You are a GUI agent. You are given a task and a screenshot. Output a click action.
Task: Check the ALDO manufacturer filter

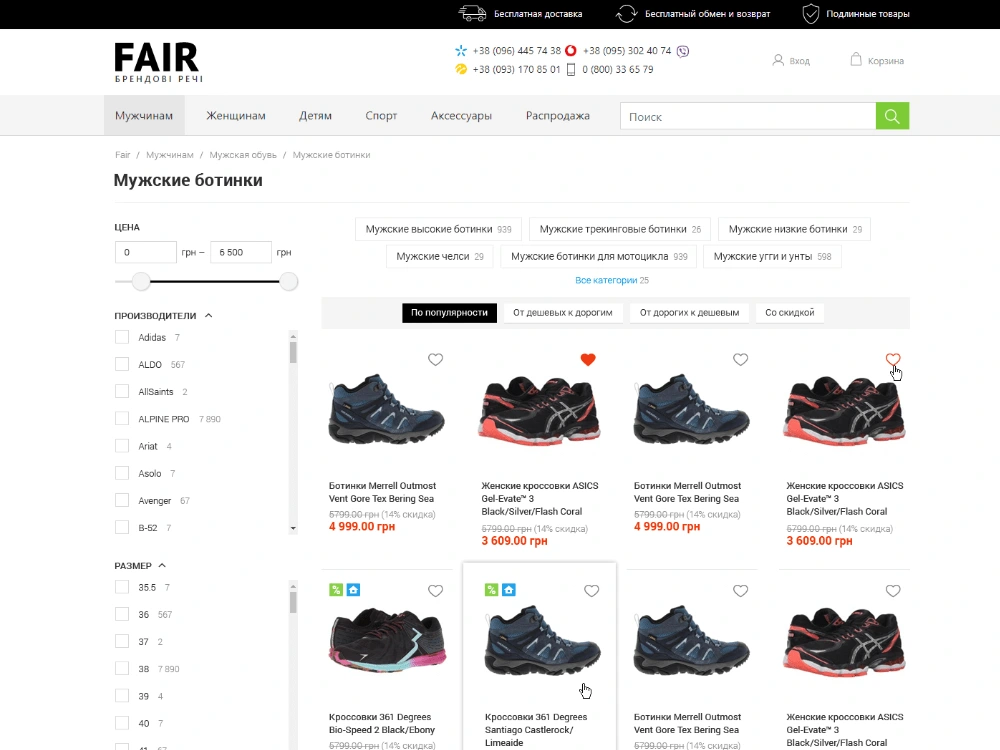(122, 364)
